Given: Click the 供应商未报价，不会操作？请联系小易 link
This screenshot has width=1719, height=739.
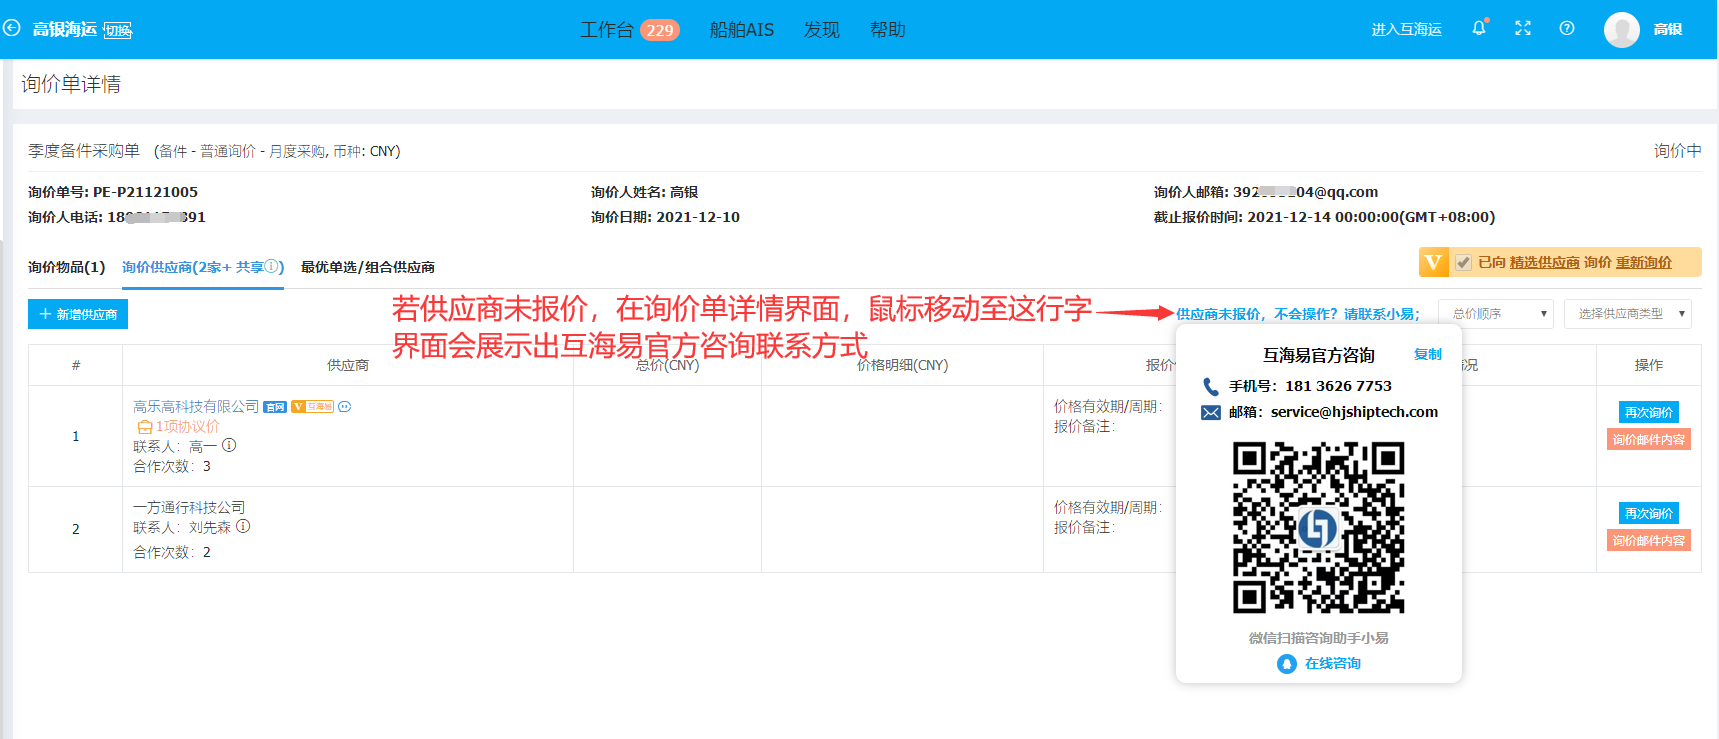Looking at the screenshot, I should [x=1298, y=314].
